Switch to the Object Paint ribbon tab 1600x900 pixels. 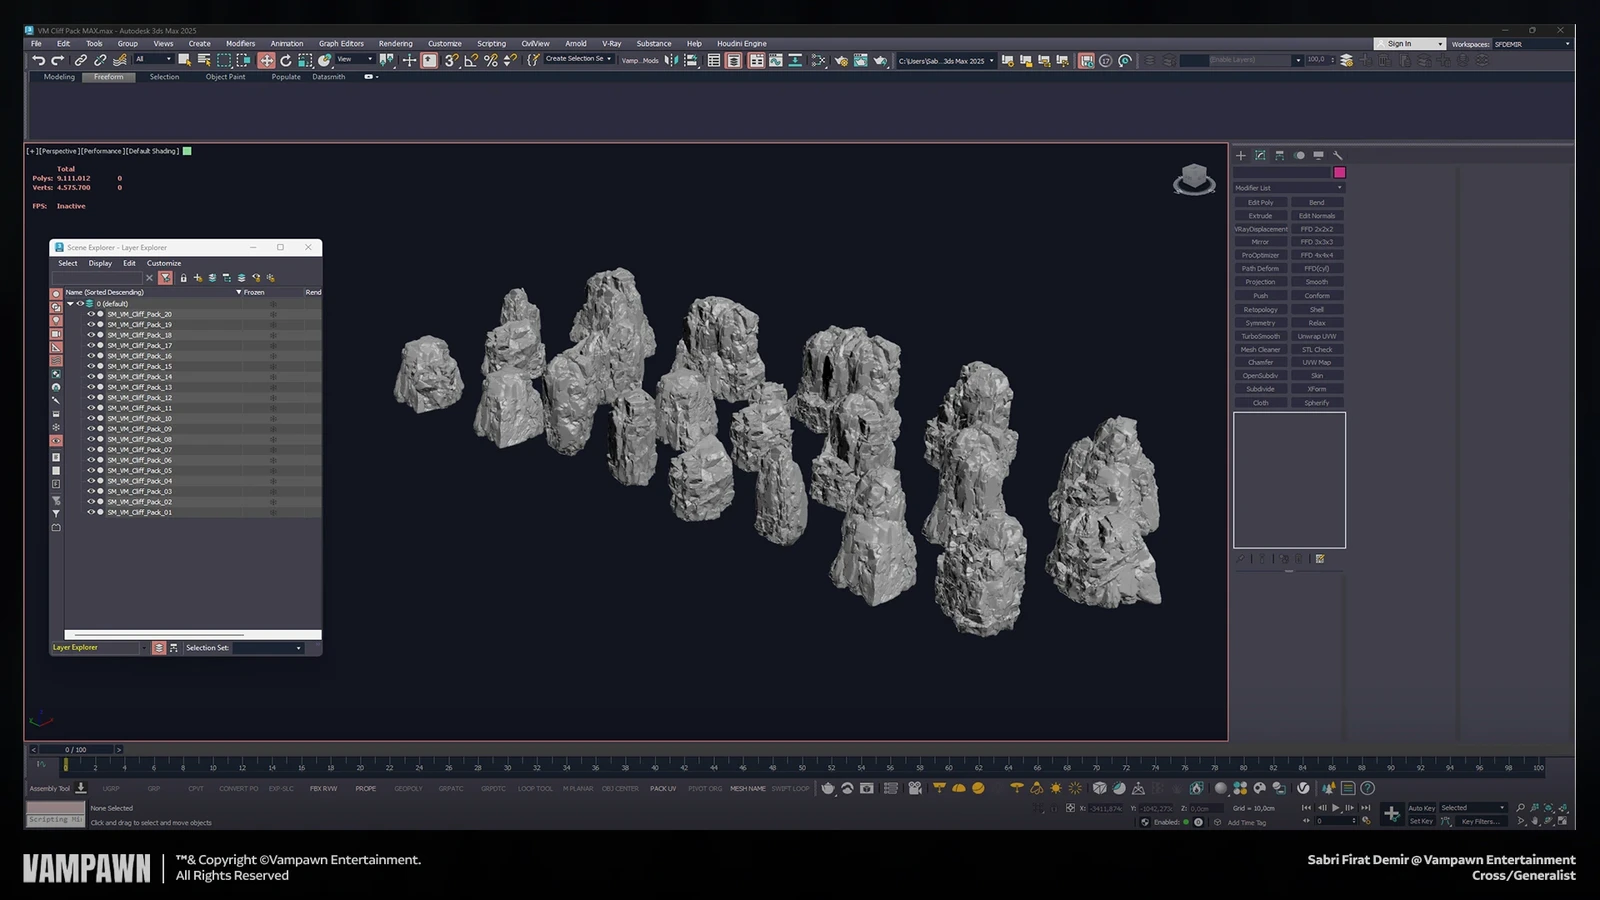pos(225,77)
